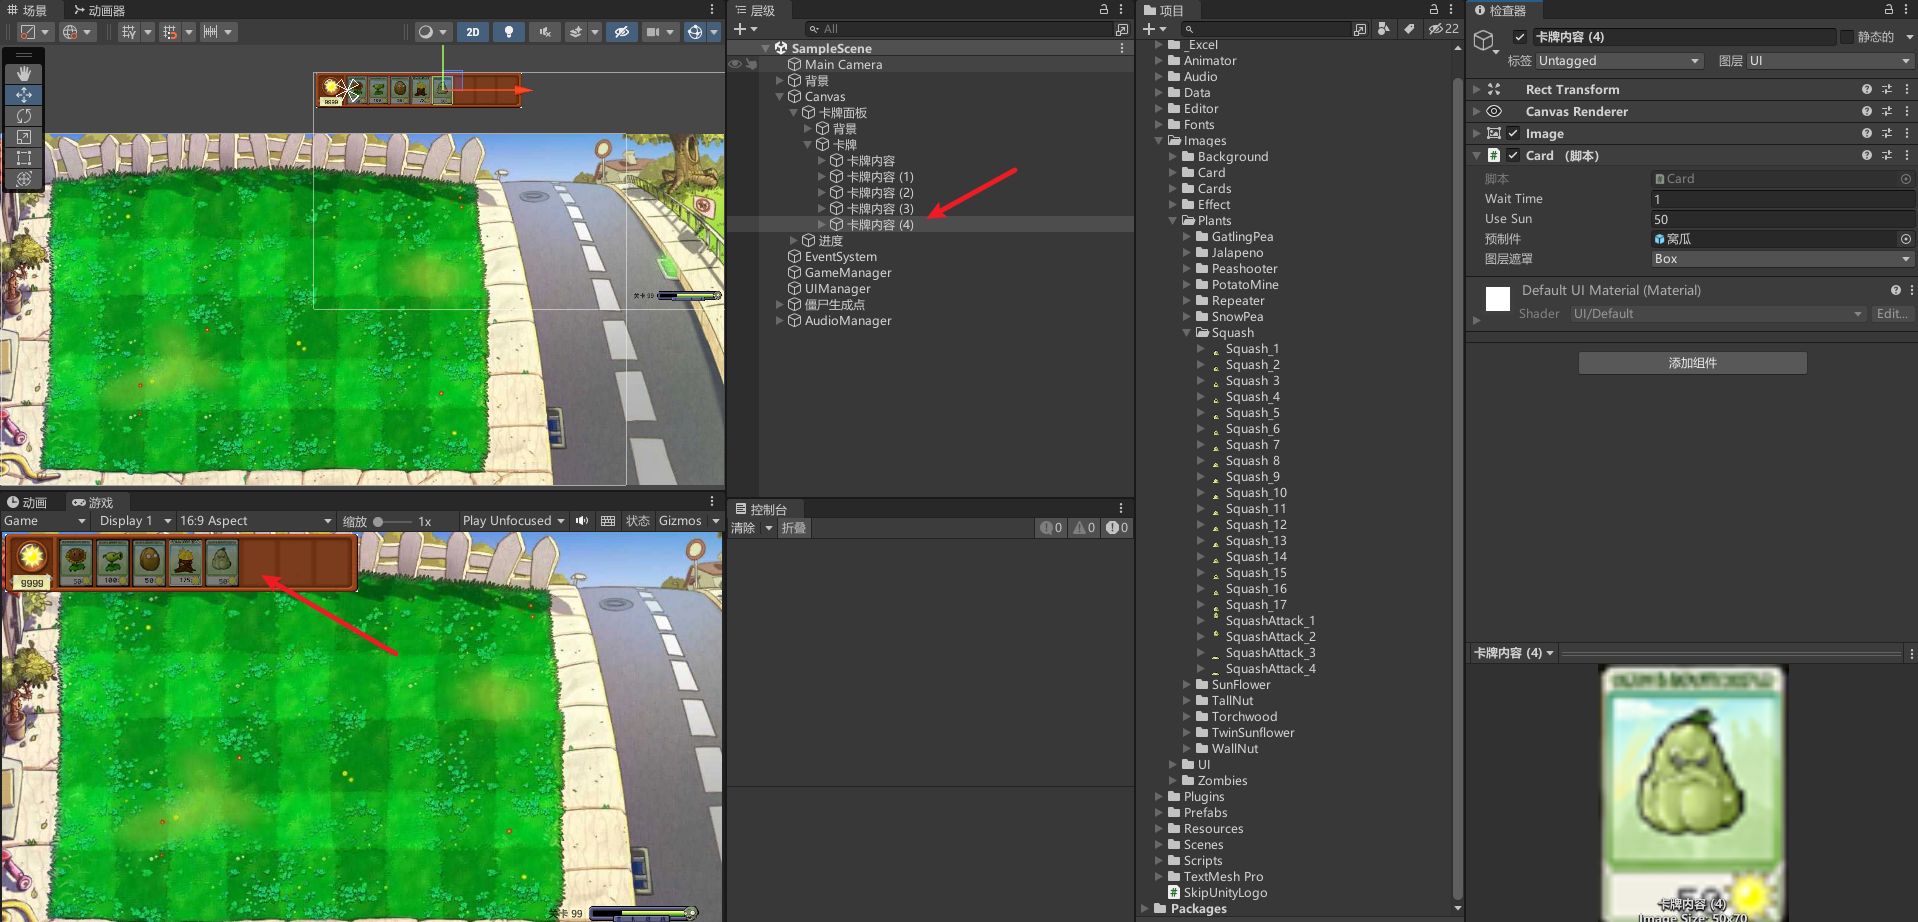The width and height of the screenshot is (1918, 922).
Task: Select the Transform tool in Scene toolbar
Action: tap(24, 179)
